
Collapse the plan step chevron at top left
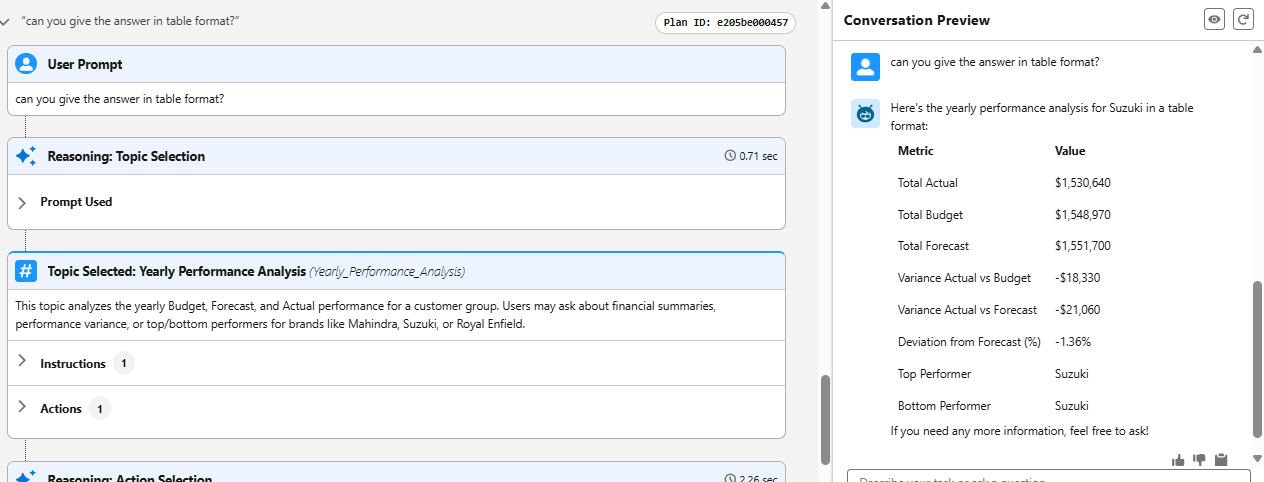point(7,21)
